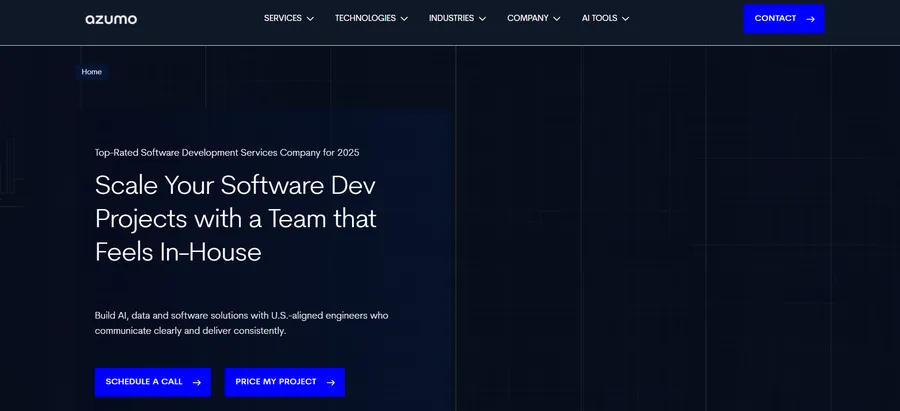Viewport: 900px width, 411px height.
Task: Expand the chevron next to Technologies
Action: click(x=404, y=19)
